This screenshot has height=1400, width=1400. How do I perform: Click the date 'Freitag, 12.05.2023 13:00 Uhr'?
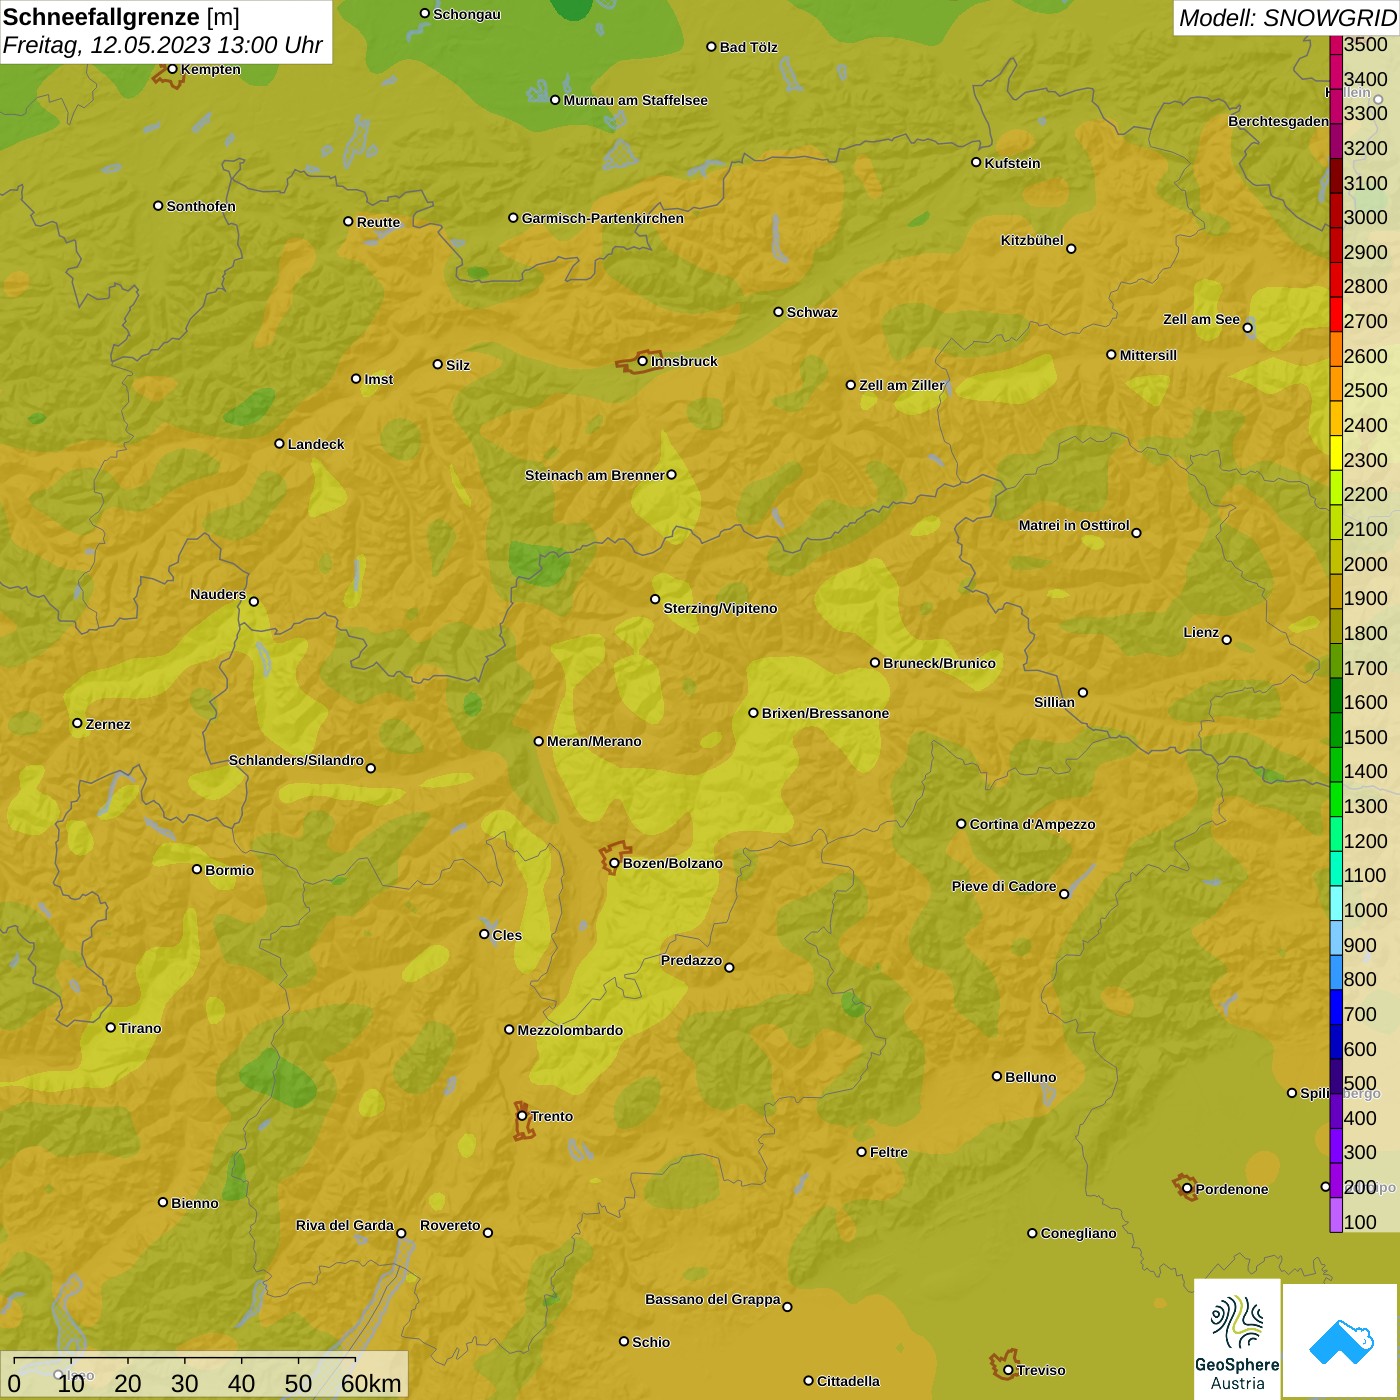(162, 45)
